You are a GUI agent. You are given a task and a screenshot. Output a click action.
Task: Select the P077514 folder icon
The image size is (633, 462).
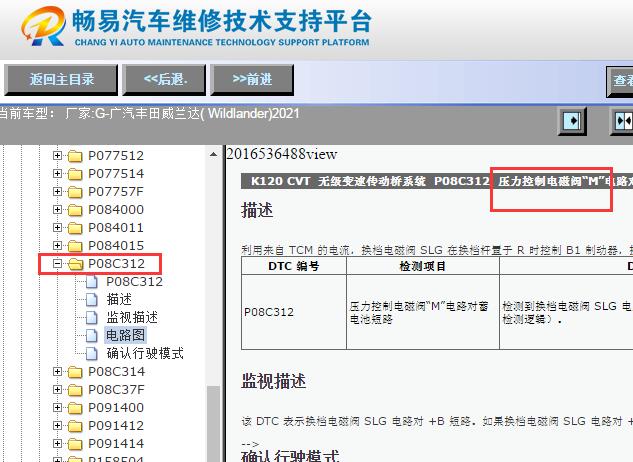click(x=75, y=174)
